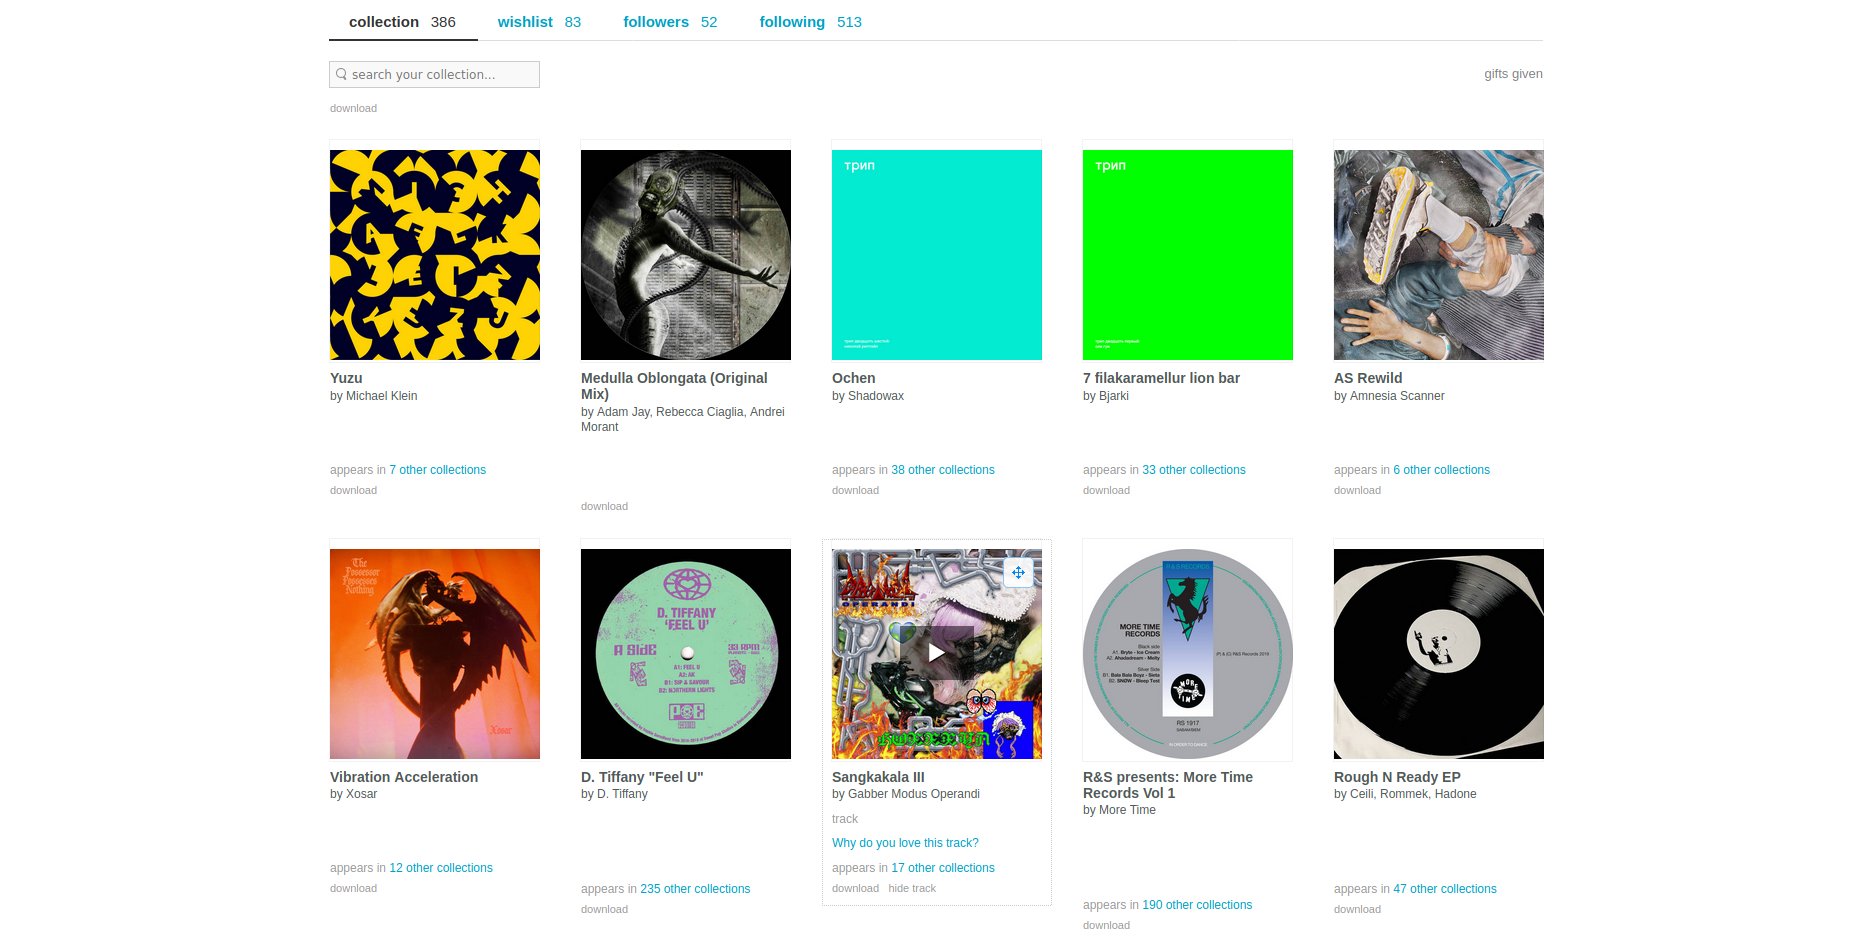Open the 190 other collections link

pos(1197,905)
